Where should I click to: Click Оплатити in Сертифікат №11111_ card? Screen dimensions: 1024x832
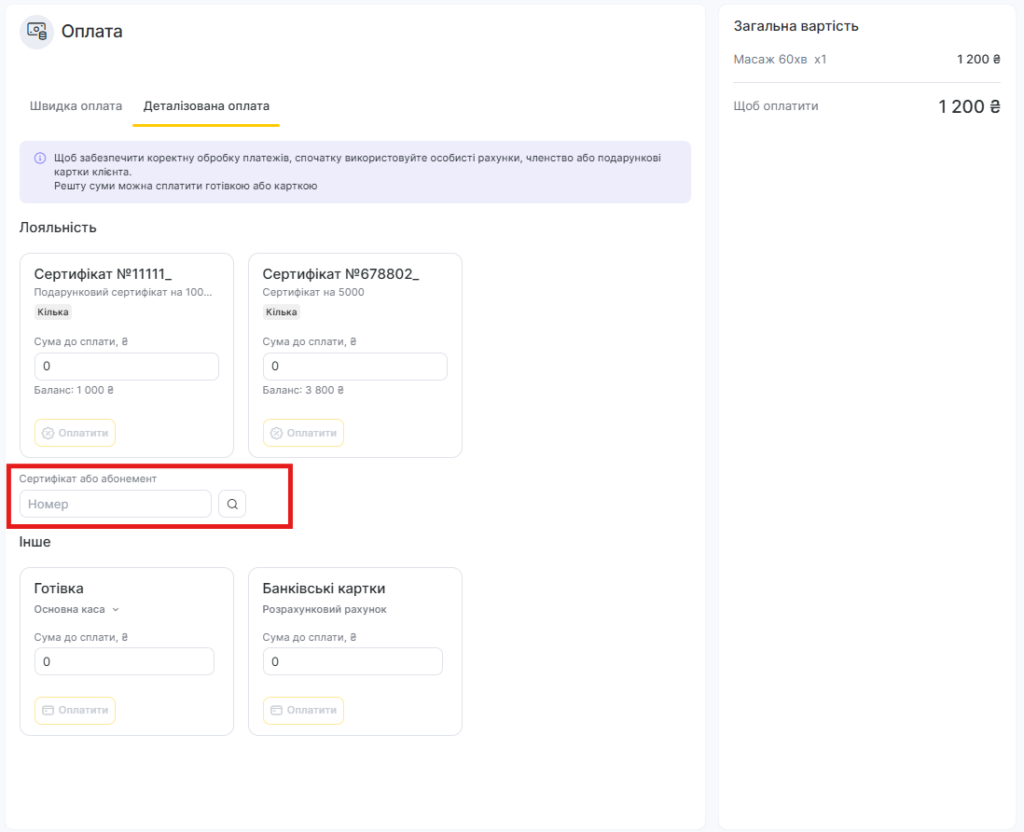(x=75, y=433)
